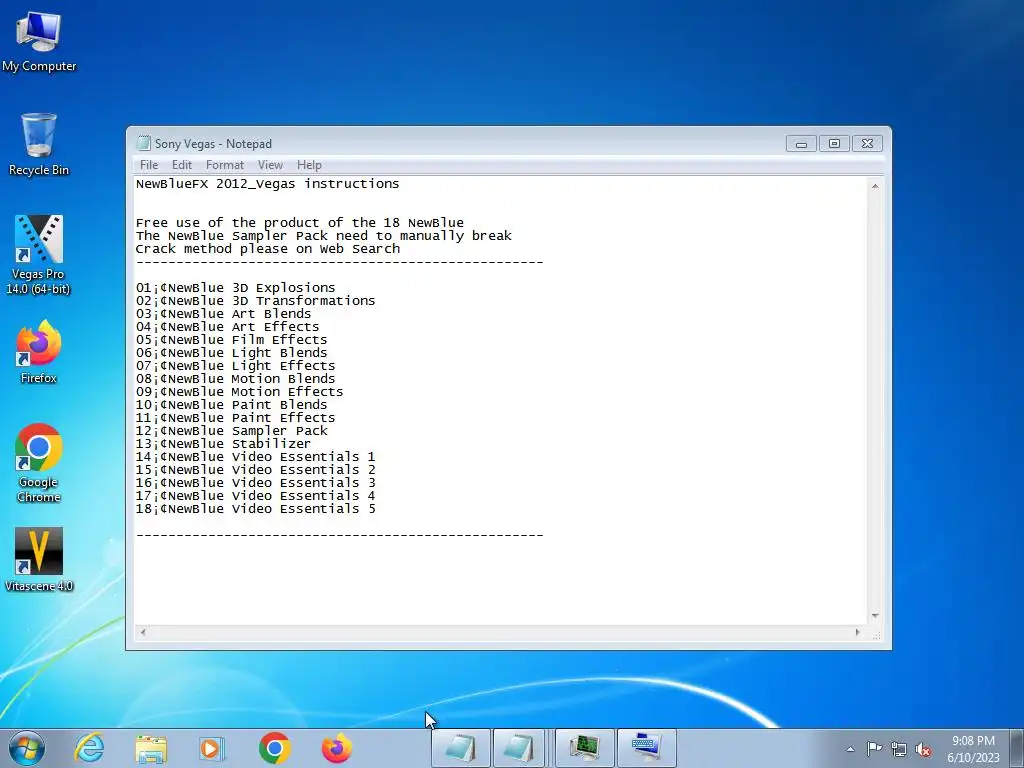Click the horizontal scrollbar left arrow
This screenshot has height=768, width=1024.
143,632
